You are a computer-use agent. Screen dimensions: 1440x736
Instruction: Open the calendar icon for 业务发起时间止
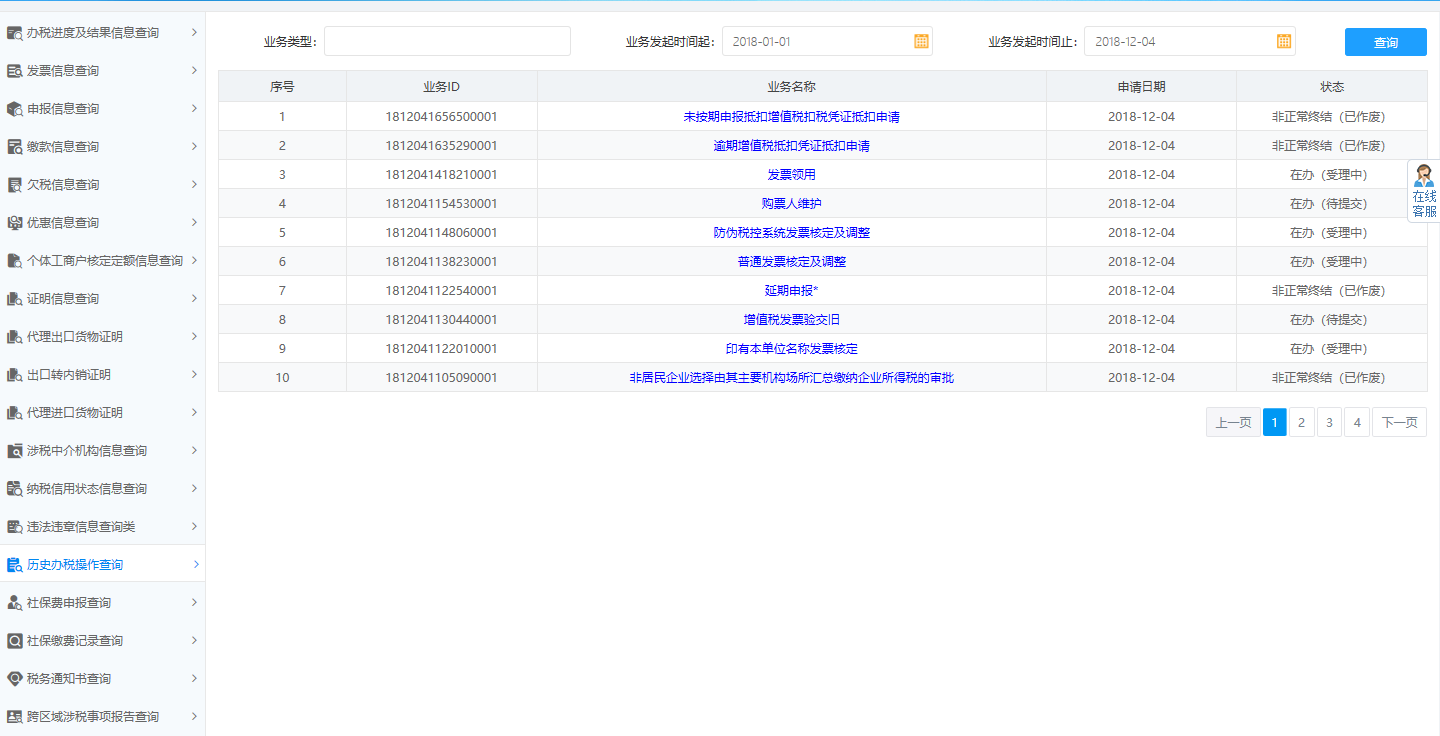pos(1283,41)
